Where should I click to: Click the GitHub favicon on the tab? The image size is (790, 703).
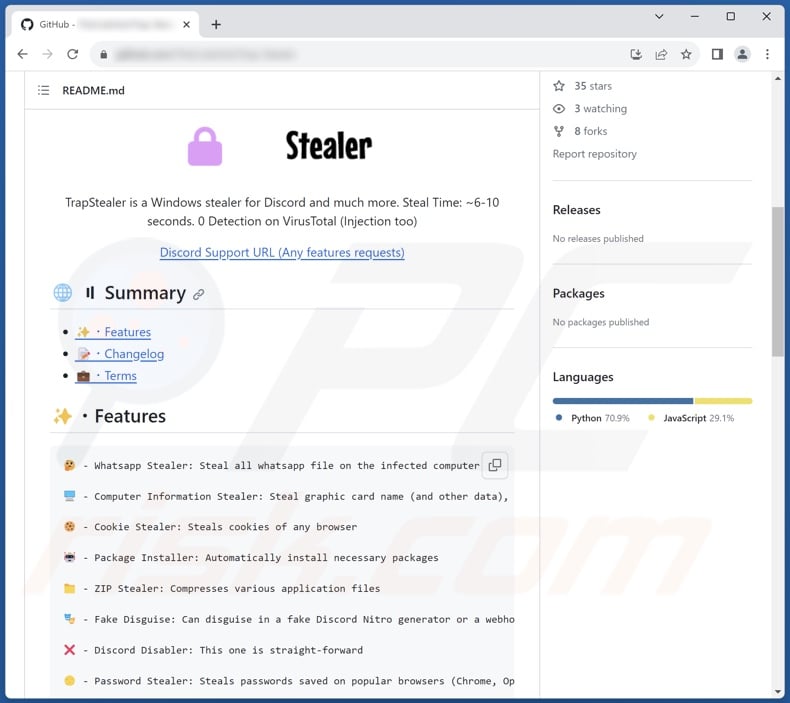click(27, 24)
